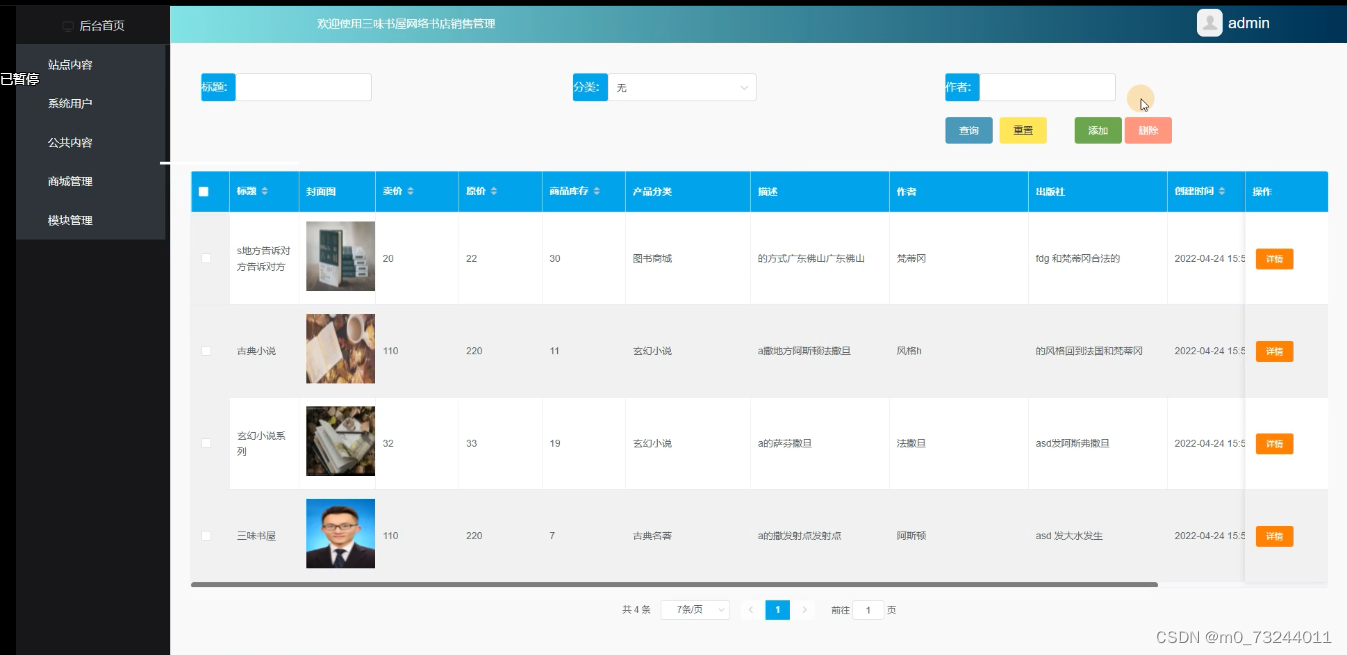Go to next page arrow in pagination
Image resolution: width=1347 pixels, height=655 pixels.
pyautogui.click(x=805, y=610)
